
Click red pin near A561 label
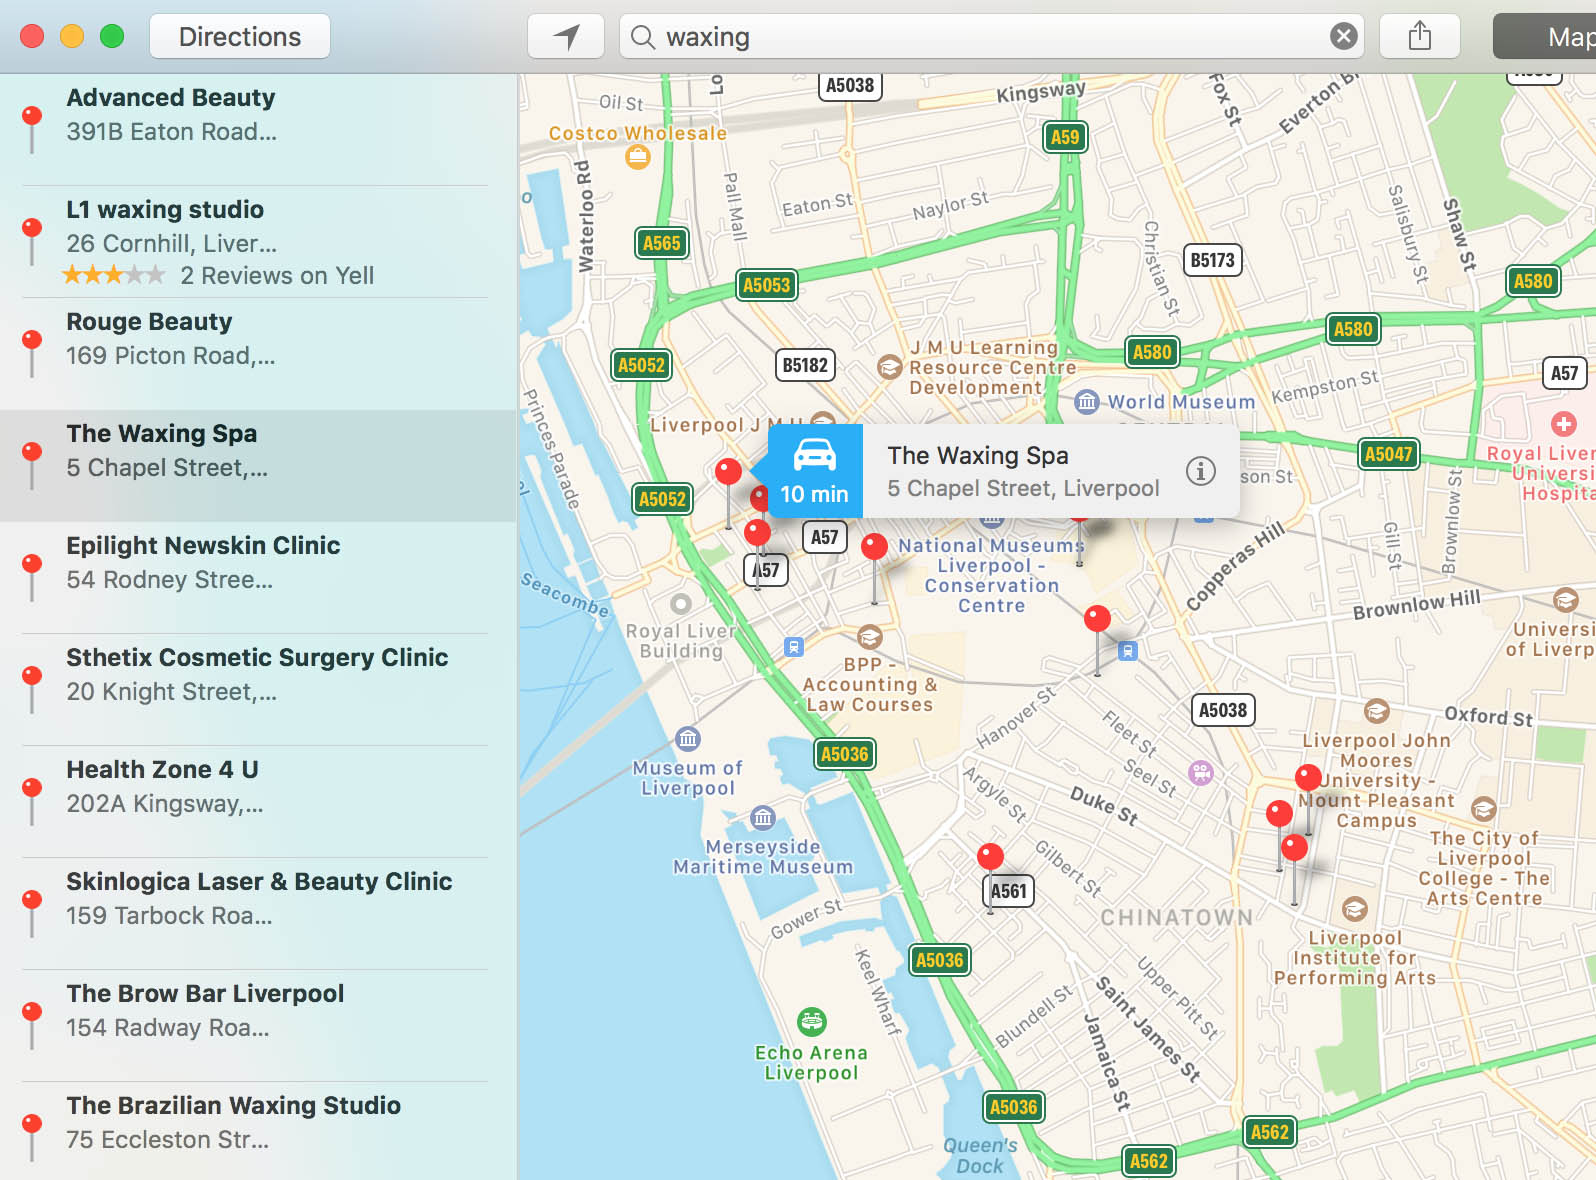pos(990,856)
